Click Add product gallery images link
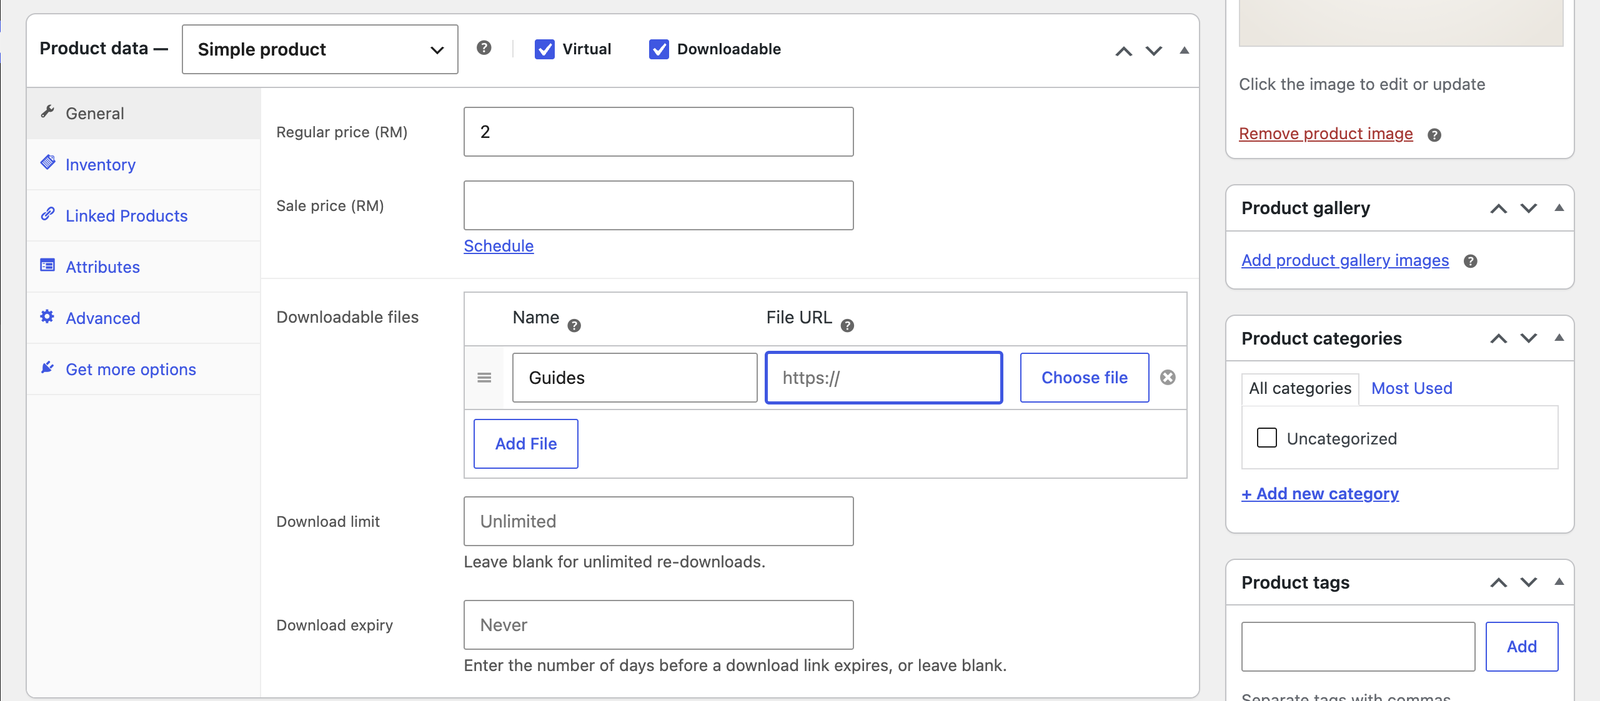This screenshot has height=701, width=1600. [x=1345, y=260]
